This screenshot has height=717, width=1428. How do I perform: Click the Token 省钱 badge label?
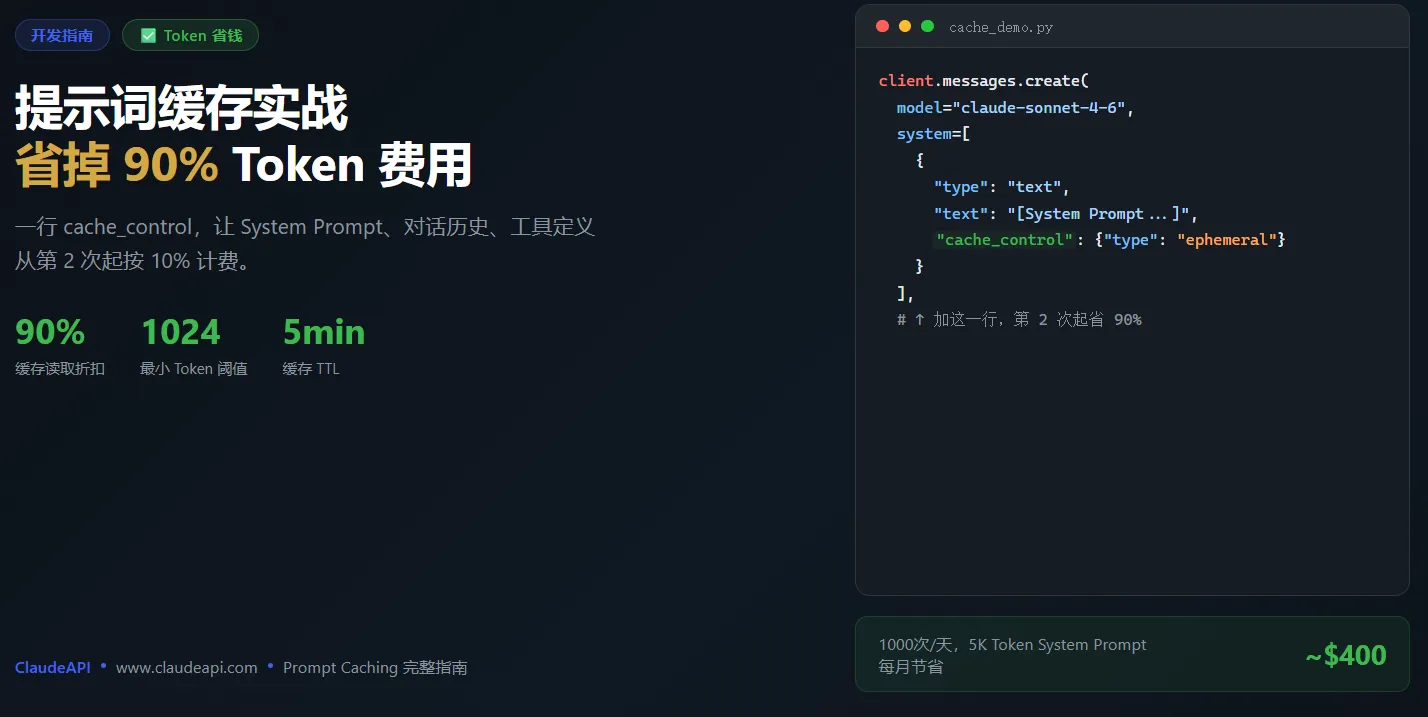pyautogui.click(x=203, y=36)
